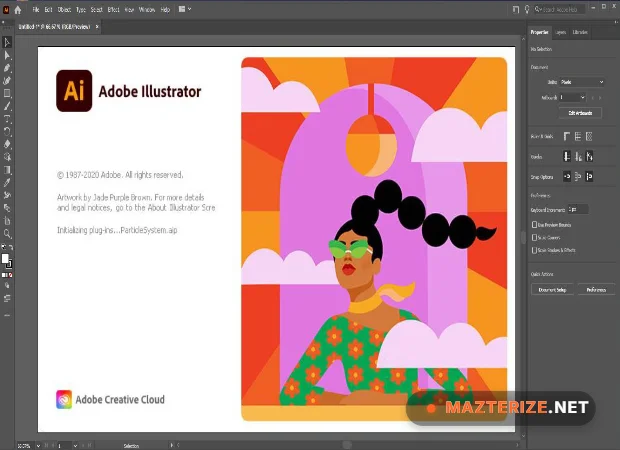Click the Stroke swatch in toolbar

[9, 264]
